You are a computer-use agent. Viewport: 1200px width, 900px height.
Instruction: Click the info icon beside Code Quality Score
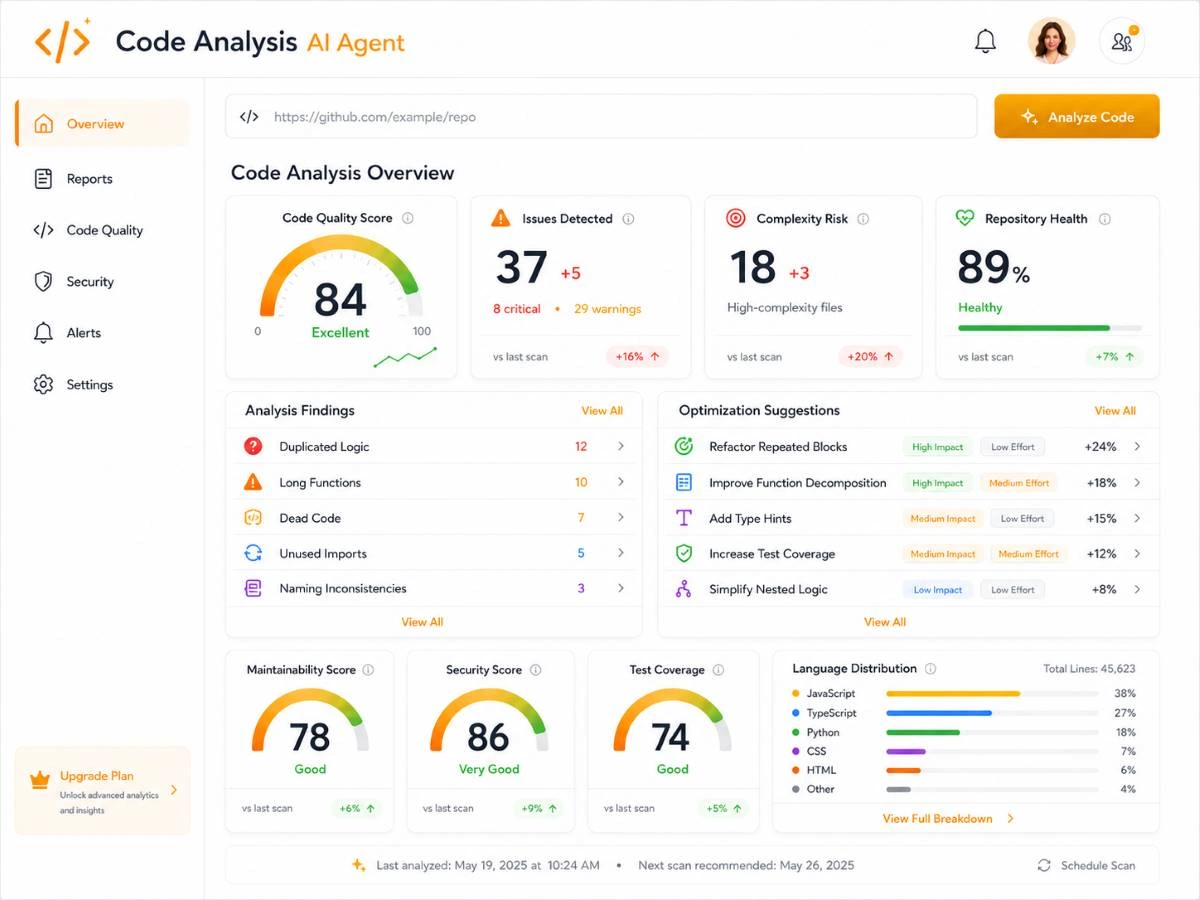[x=407, y=218]
